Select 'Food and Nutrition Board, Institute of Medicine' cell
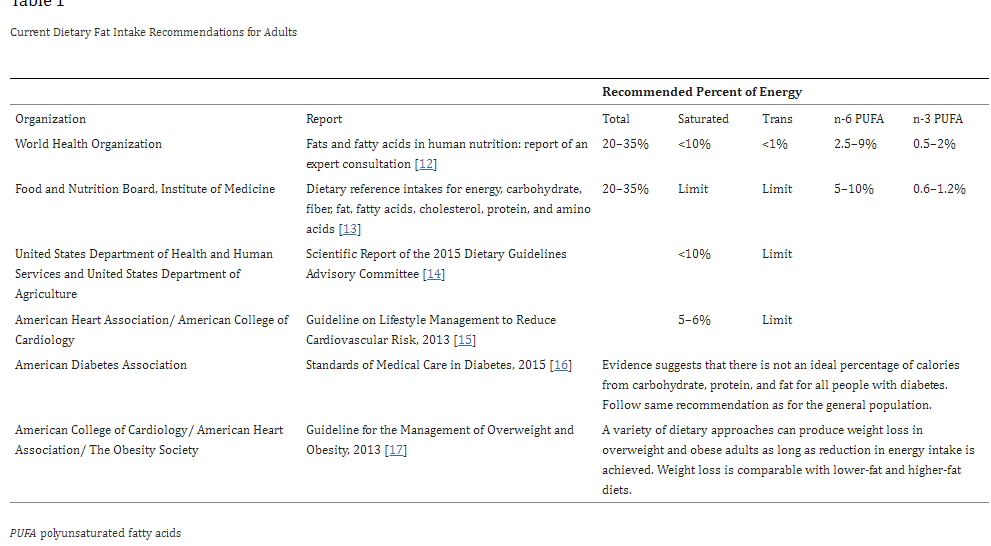This screenshot has height=546, width=991. pos(145,189)
